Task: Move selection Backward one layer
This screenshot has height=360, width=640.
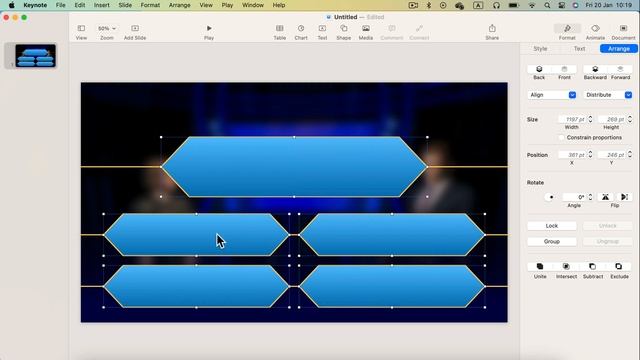Action: coord(595,69)
